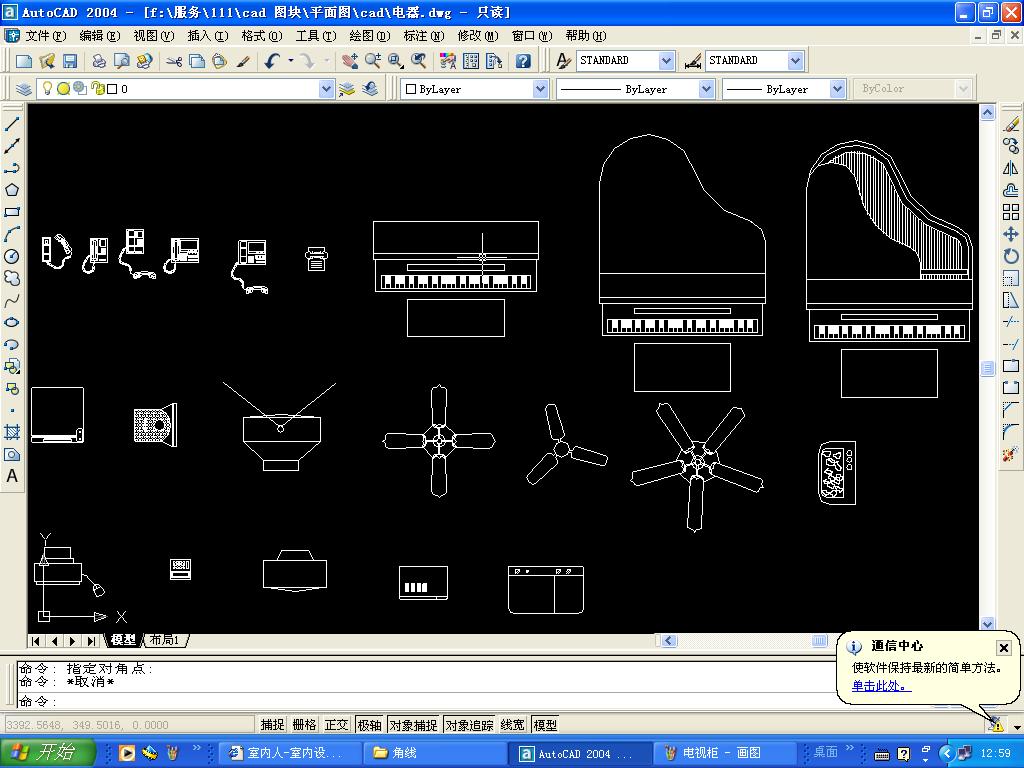Click the Undo arrow icon
The height and width of the screenshot is (768, 1024).
tap(272, 61)
